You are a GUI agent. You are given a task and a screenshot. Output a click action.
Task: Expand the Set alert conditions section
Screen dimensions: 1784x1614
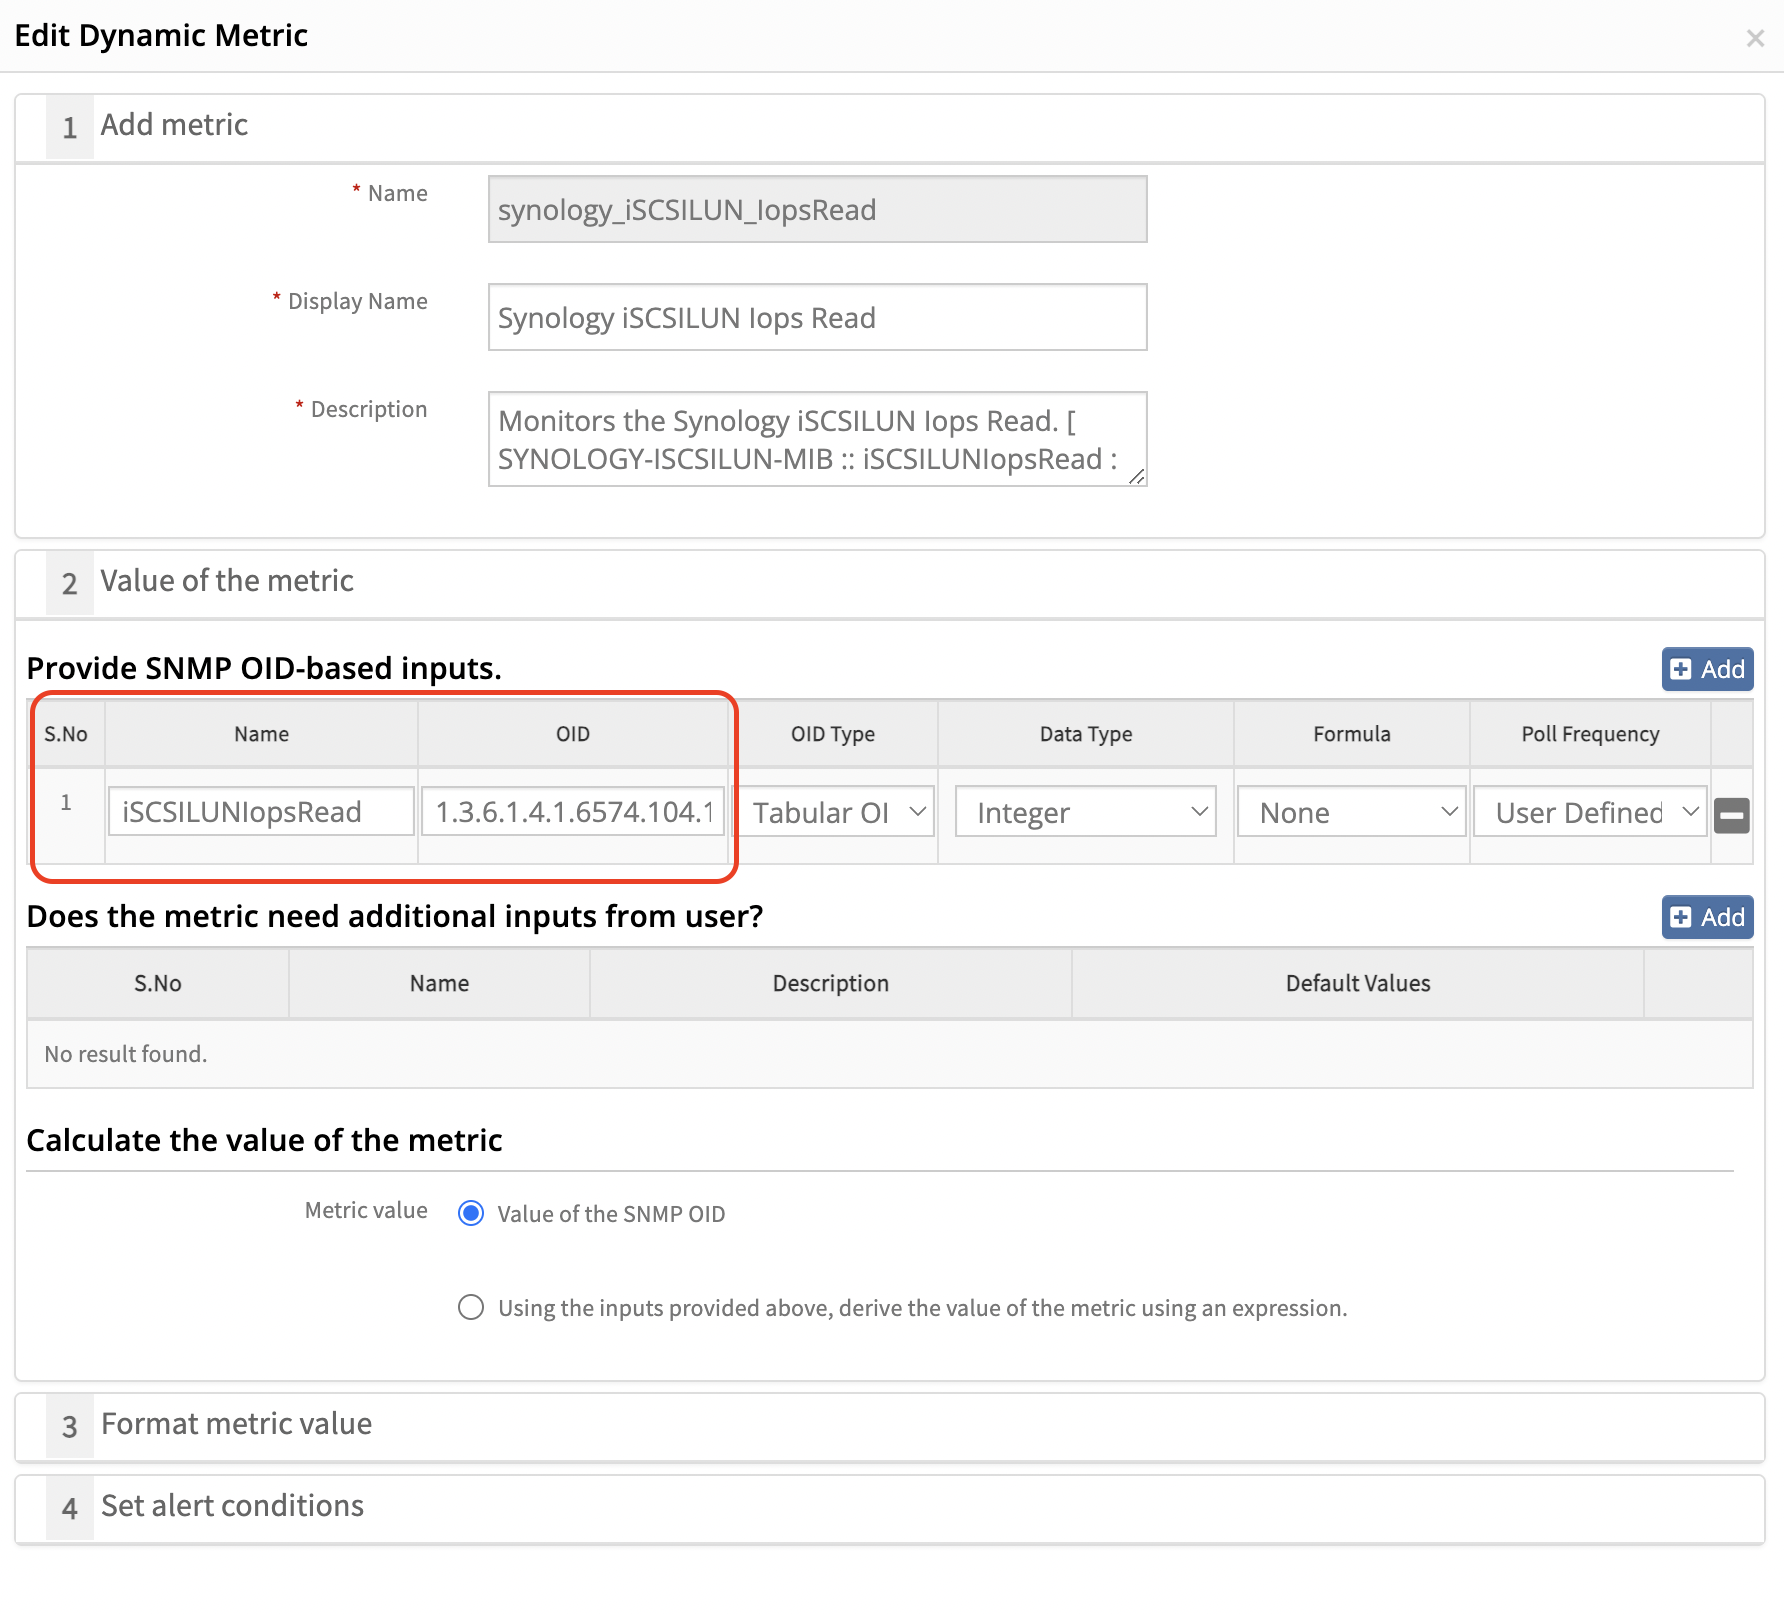tap(232, 1506)
